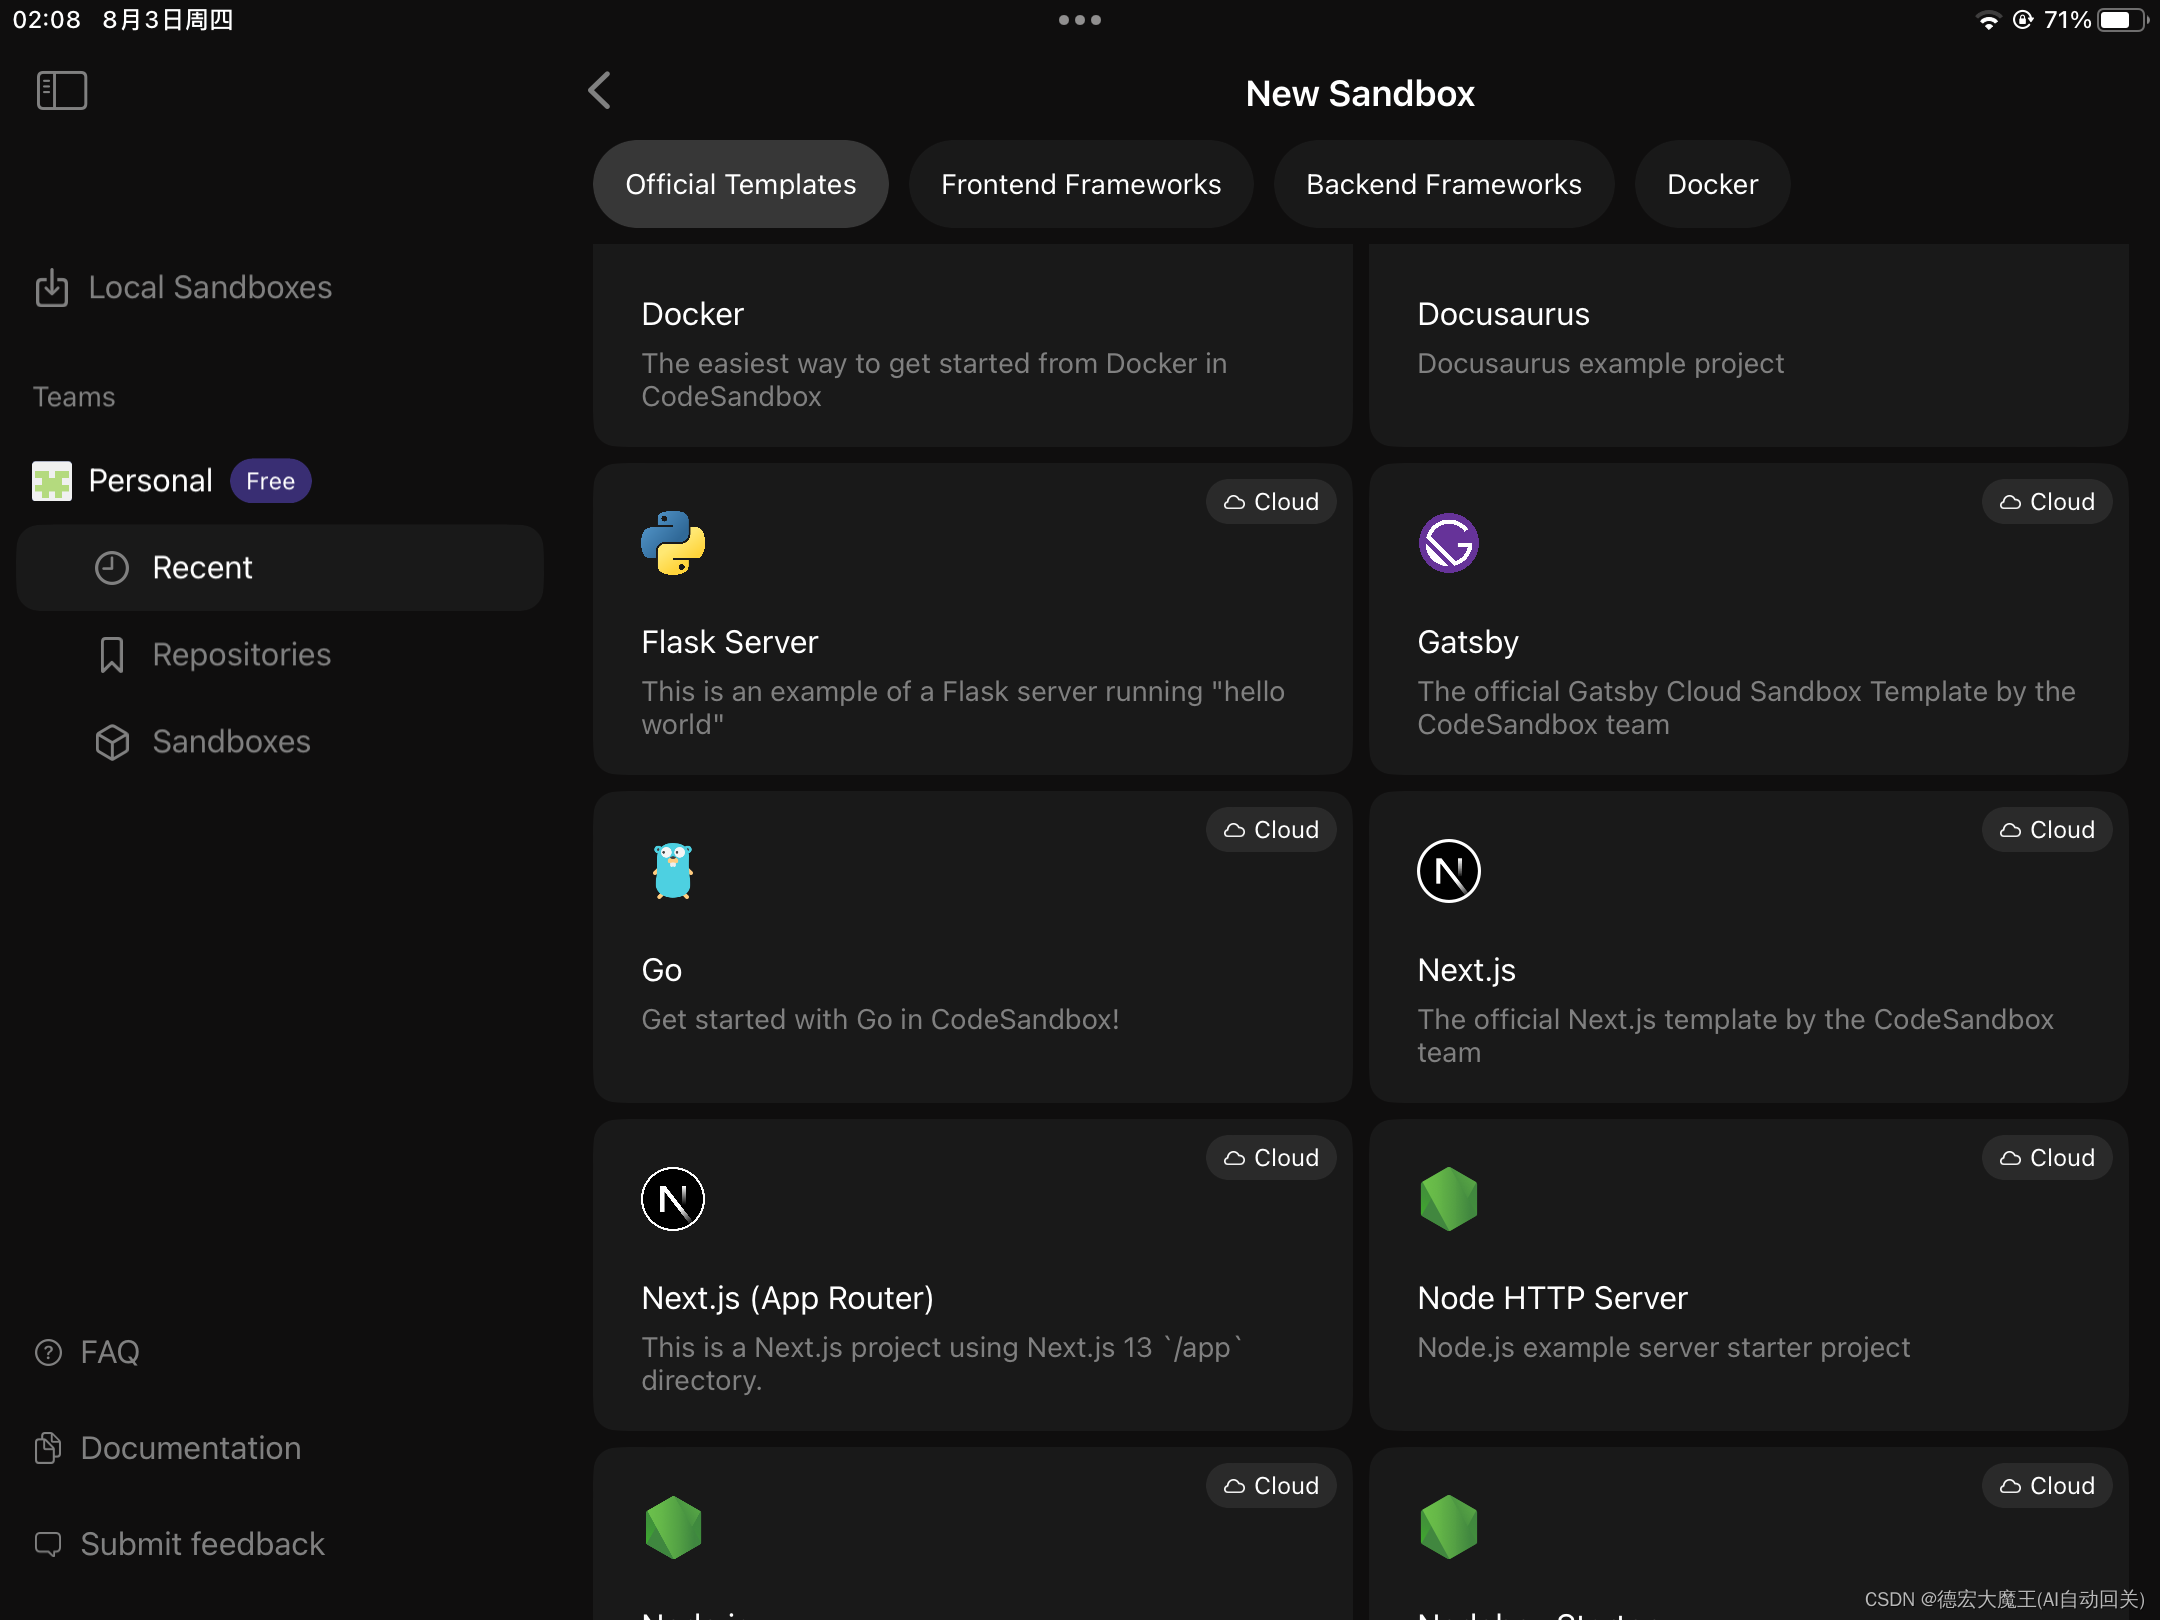Open Repositories in the sidebar
This screenshot has height=1620, width=2160.
tap(241, 655)
